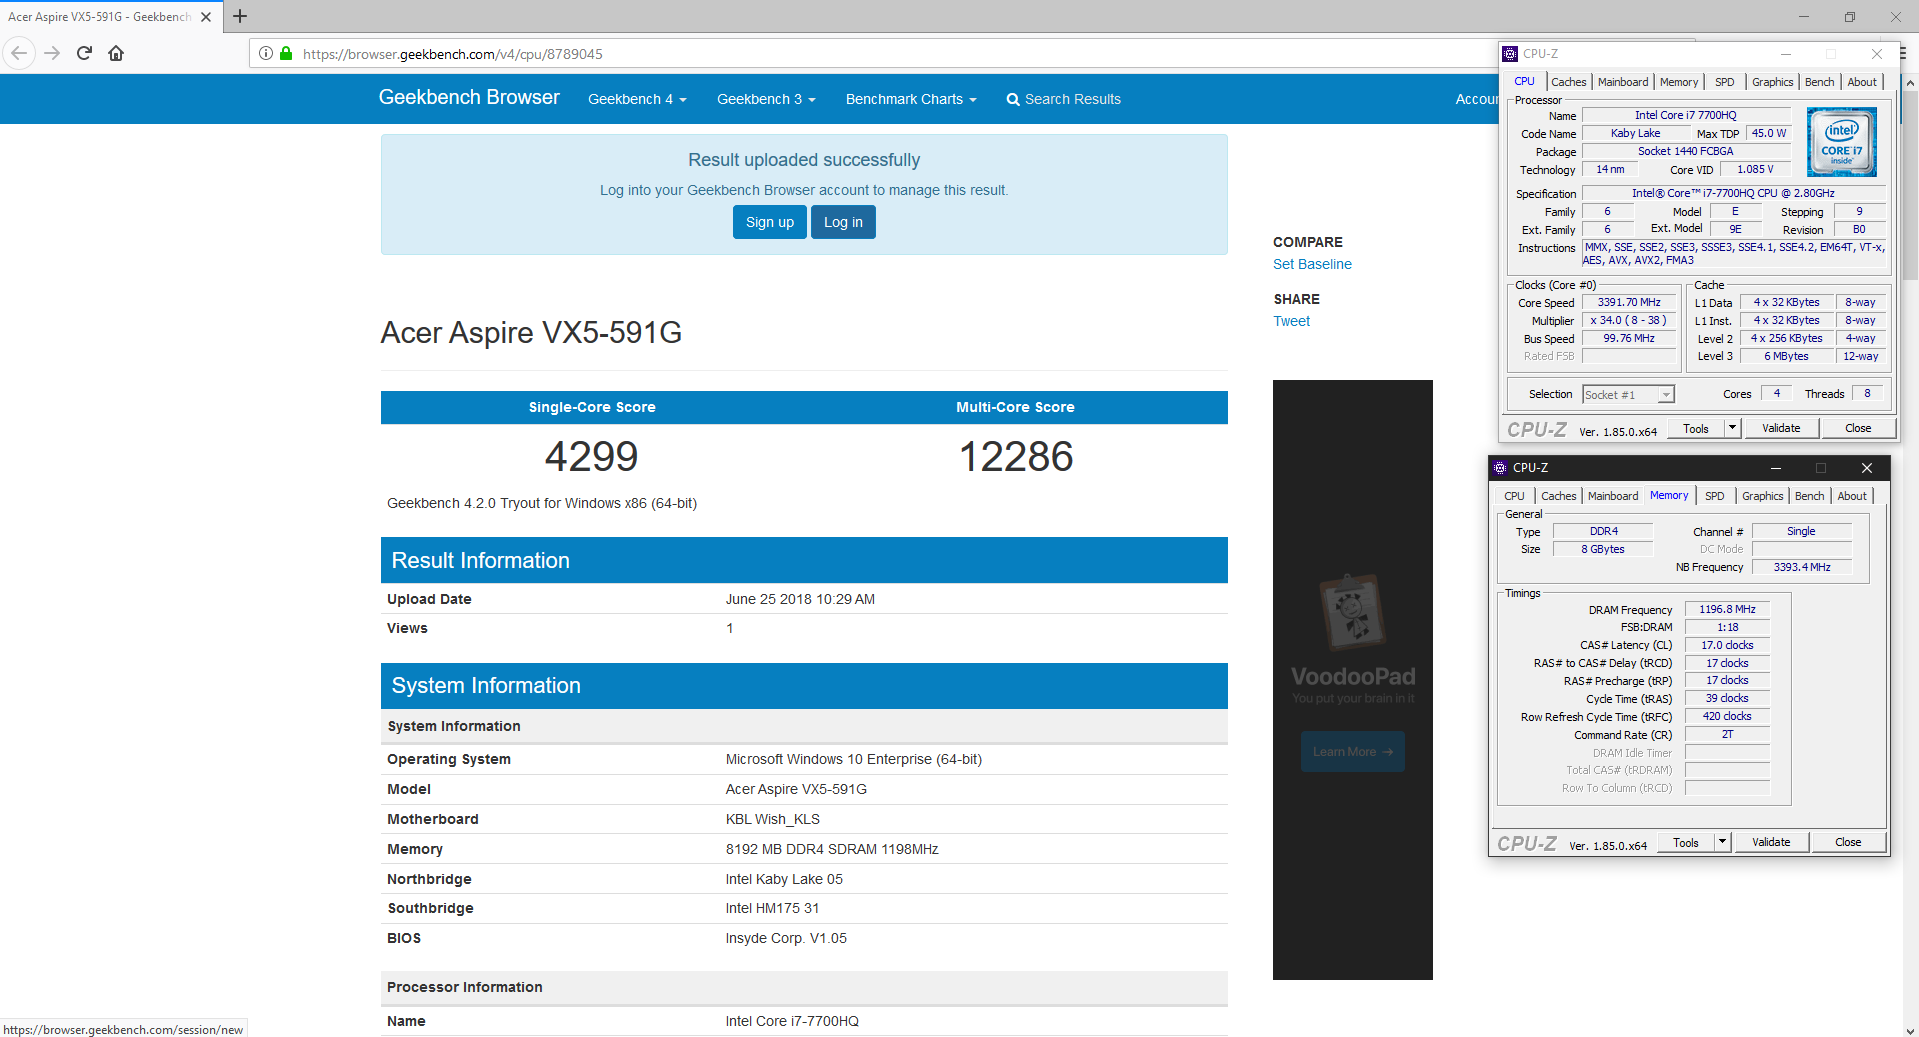
Task: Click Tools button in lower CPU-Z window
Action: coord(1686,843)
